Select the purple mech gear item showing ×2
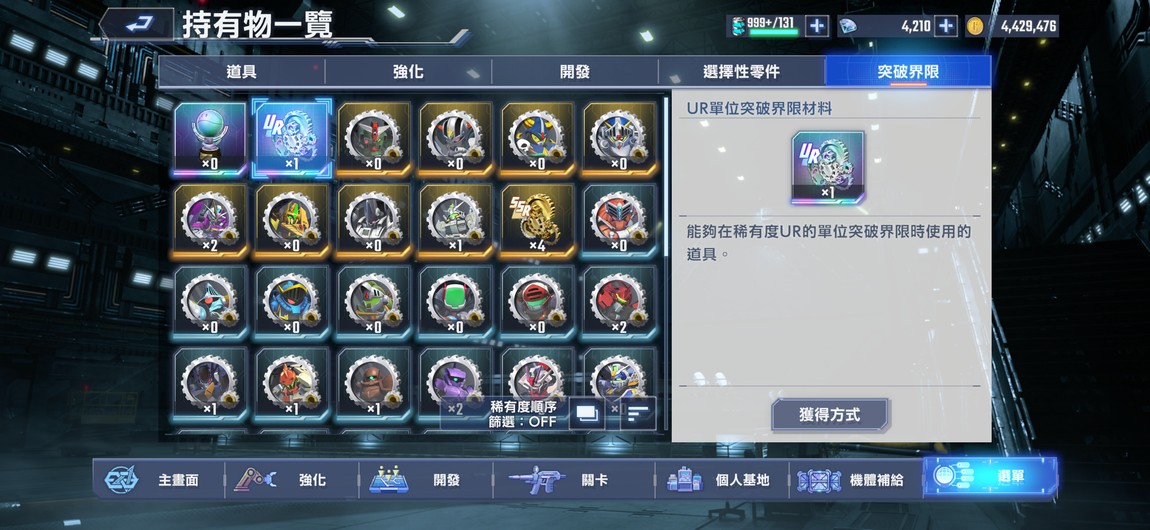 [210, 220]
